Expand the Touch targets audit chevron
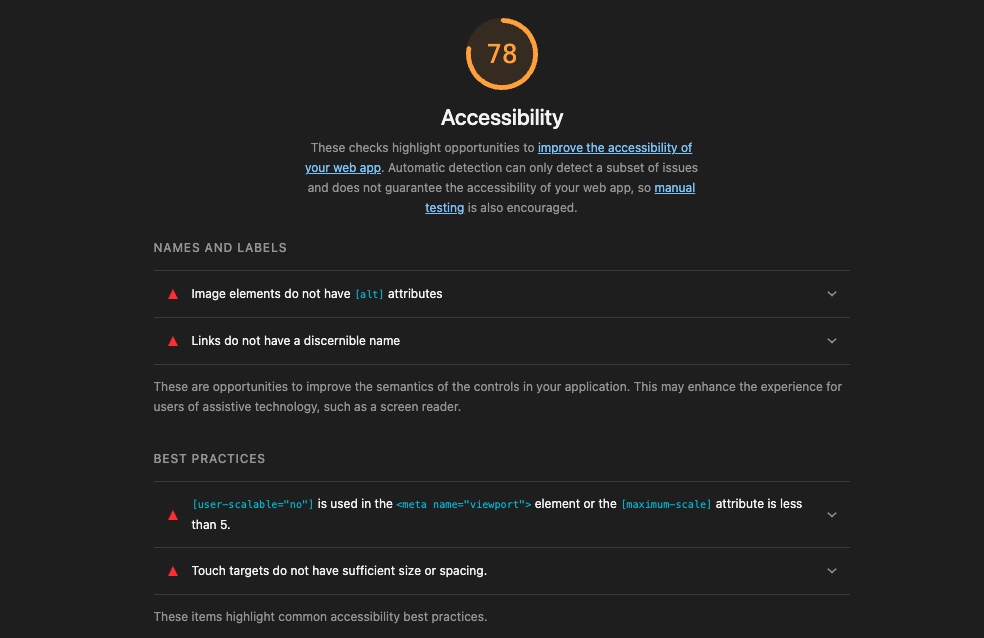Image resolution: width=984 pixels, height=638 pixels. pyautogui.click(x=832, y=571)
